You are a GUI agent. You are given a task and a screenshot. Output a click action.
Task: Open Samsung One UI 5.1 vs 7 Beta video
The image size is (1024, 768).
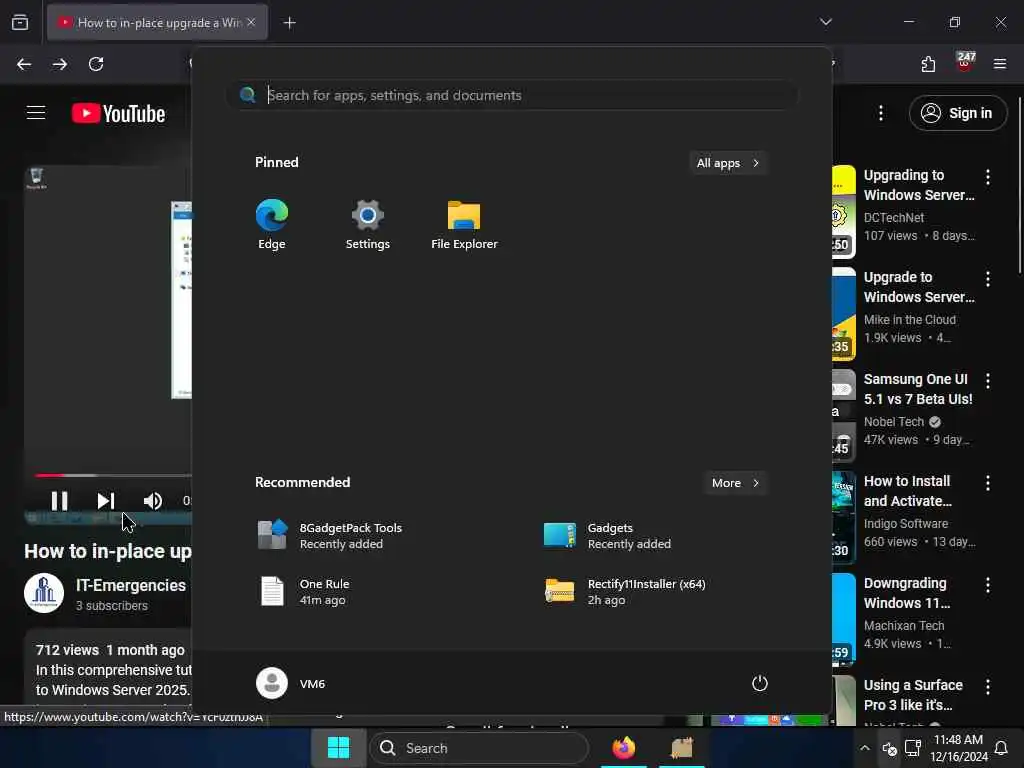point(918,389)
